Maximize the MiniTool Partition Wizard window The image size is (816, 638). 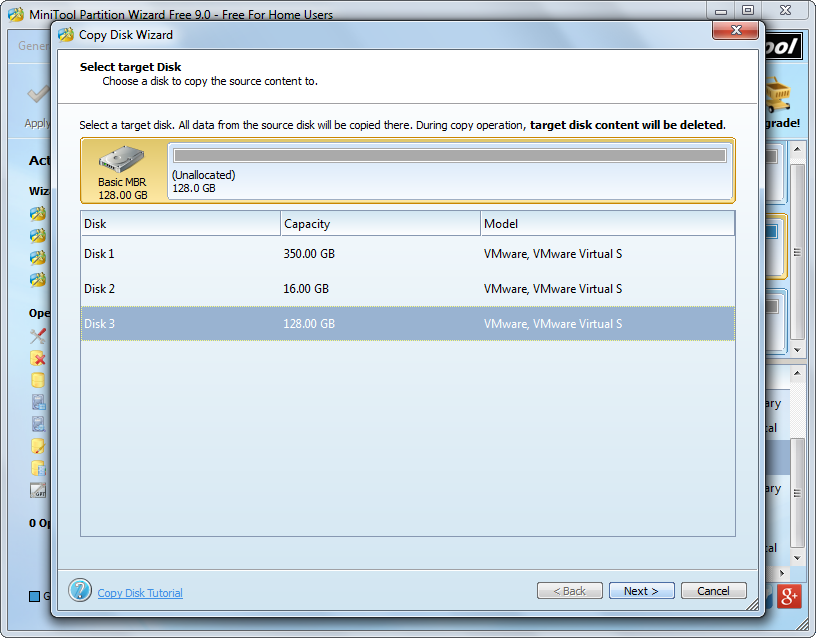click(x=748, y=10)
